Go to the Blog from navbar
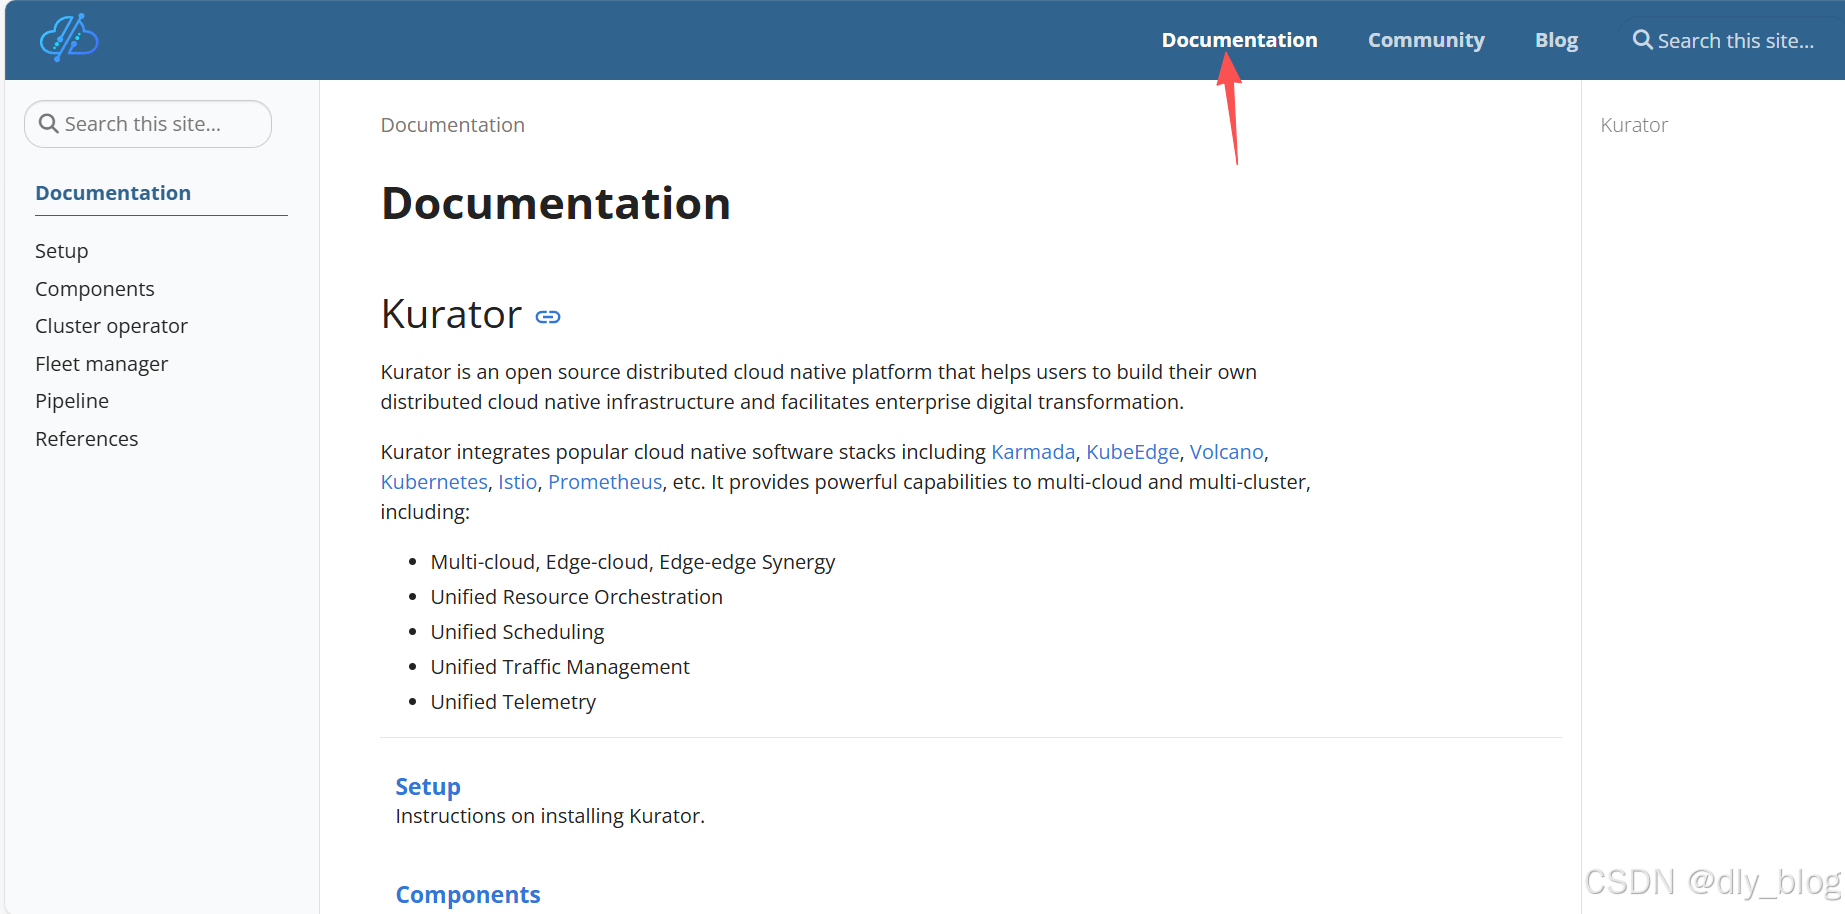Viewport: 1845px width, 914px height. [x=1556, y=40]
